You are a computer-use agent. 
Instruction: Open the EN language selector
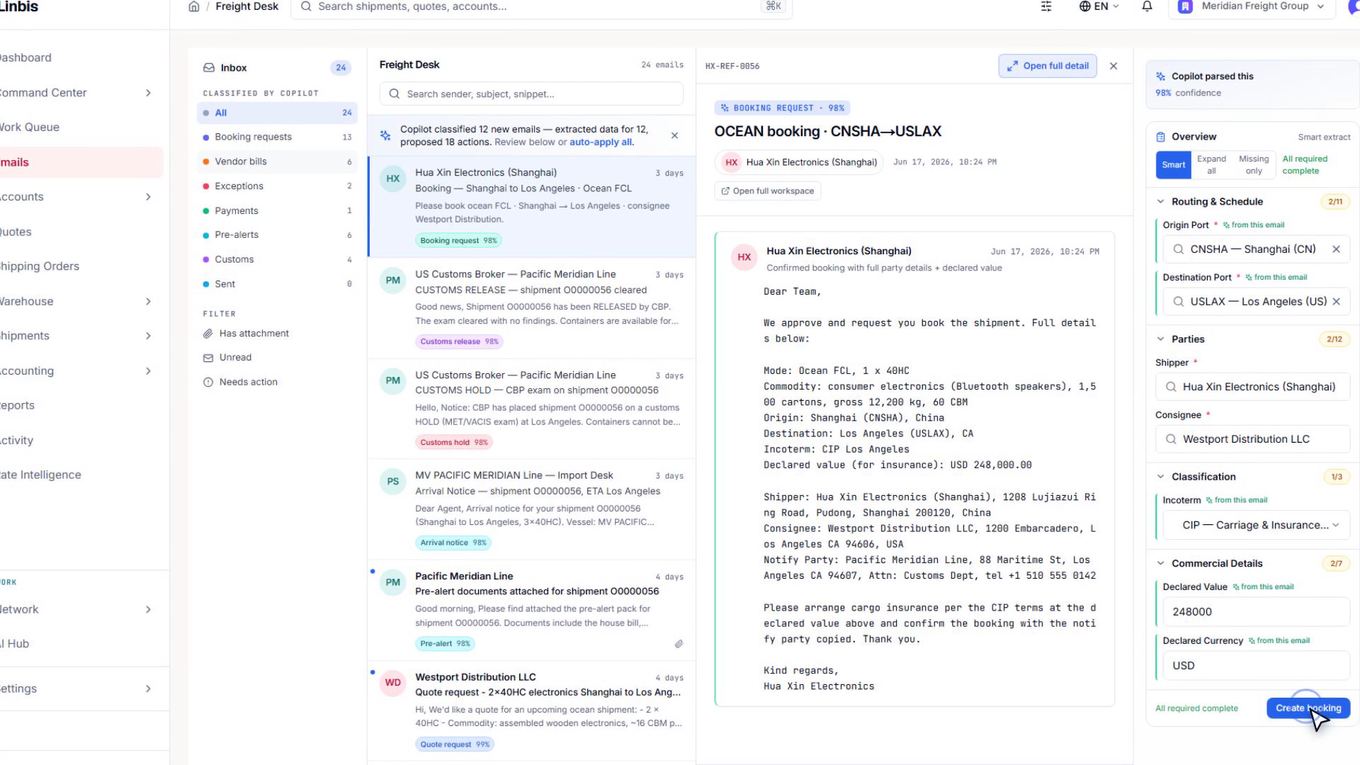[1099, 6]
